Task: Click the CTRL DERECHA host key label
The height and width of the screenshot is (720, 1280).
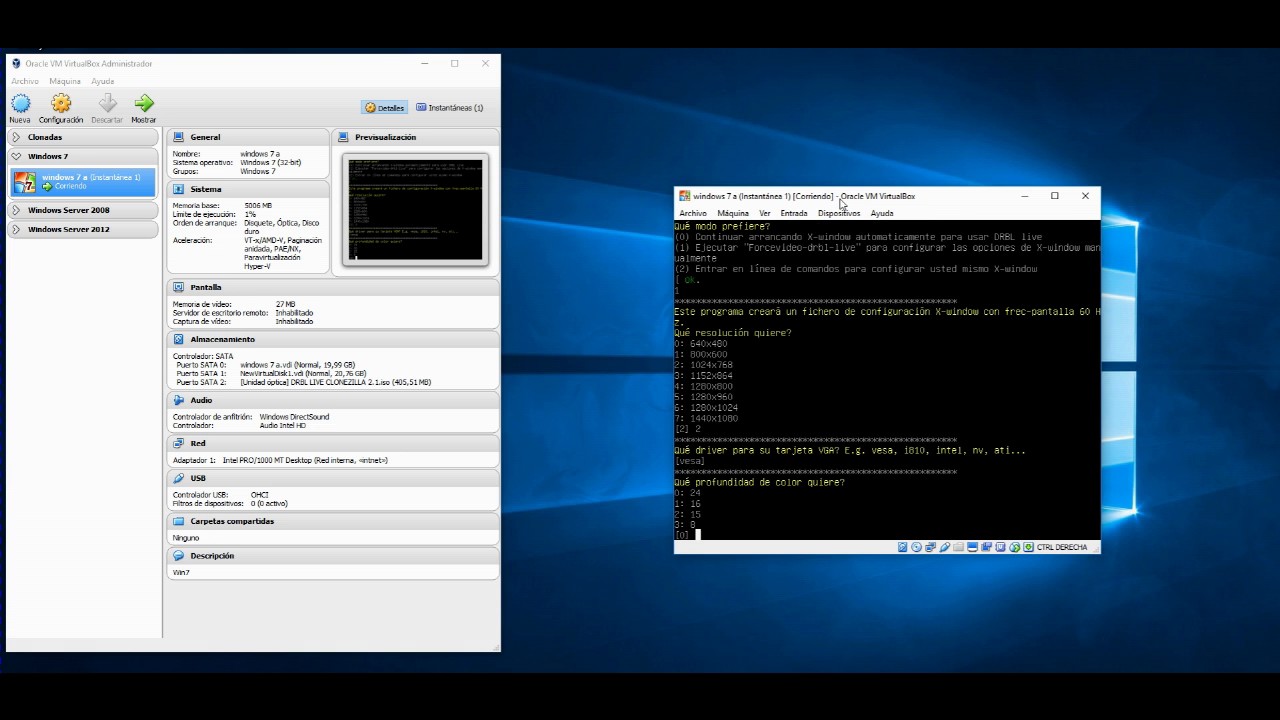Action: 1062,547
